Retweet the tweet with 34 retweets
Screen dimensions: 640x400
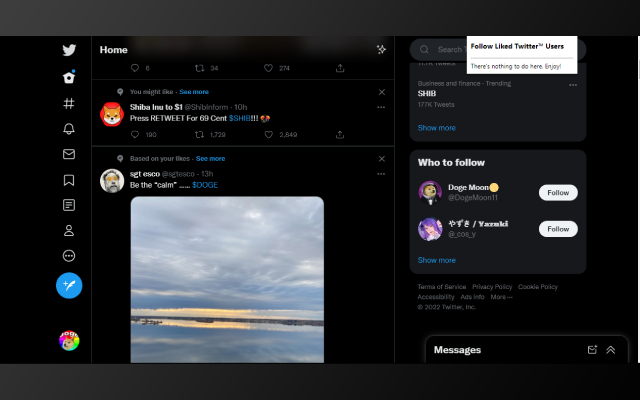pos(199,68)
